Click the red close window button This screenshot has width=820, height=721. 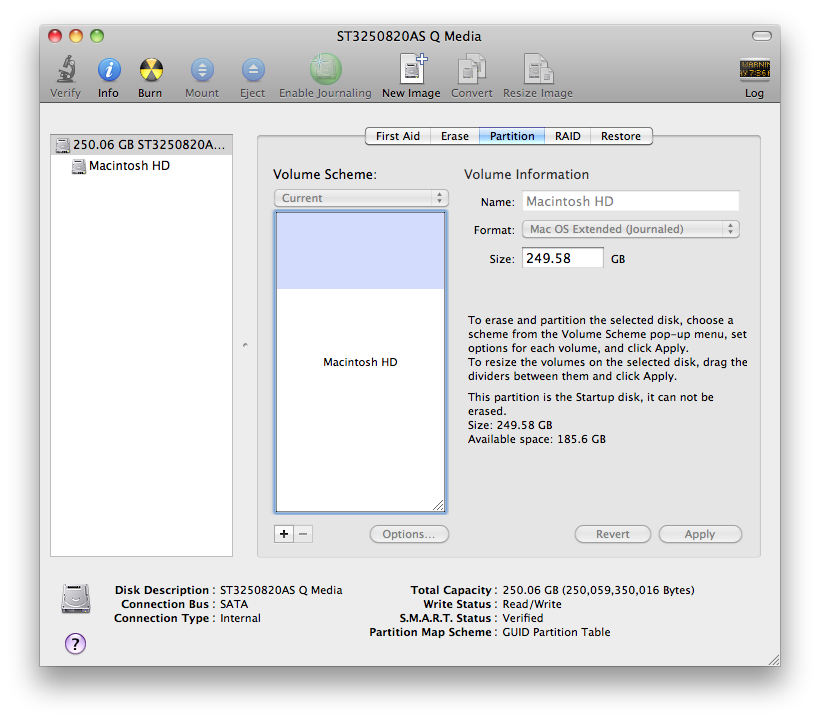pos(55,36)
